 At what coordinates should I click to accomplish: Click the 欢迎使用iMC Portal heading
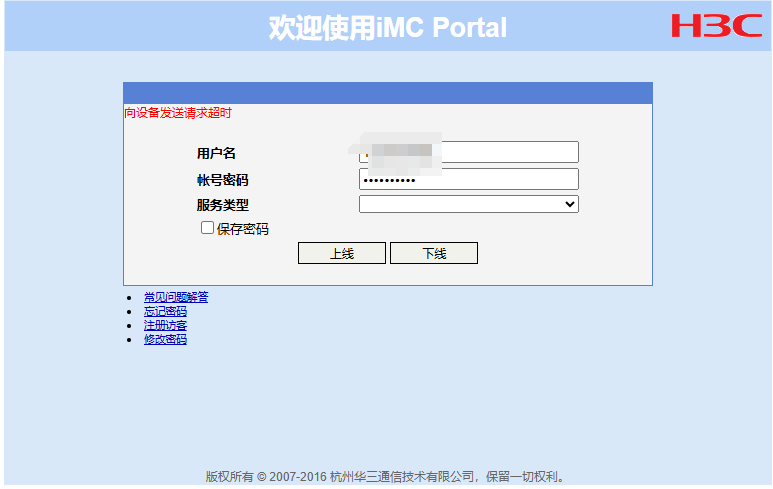pyautogui.click(x=387, y=27)
